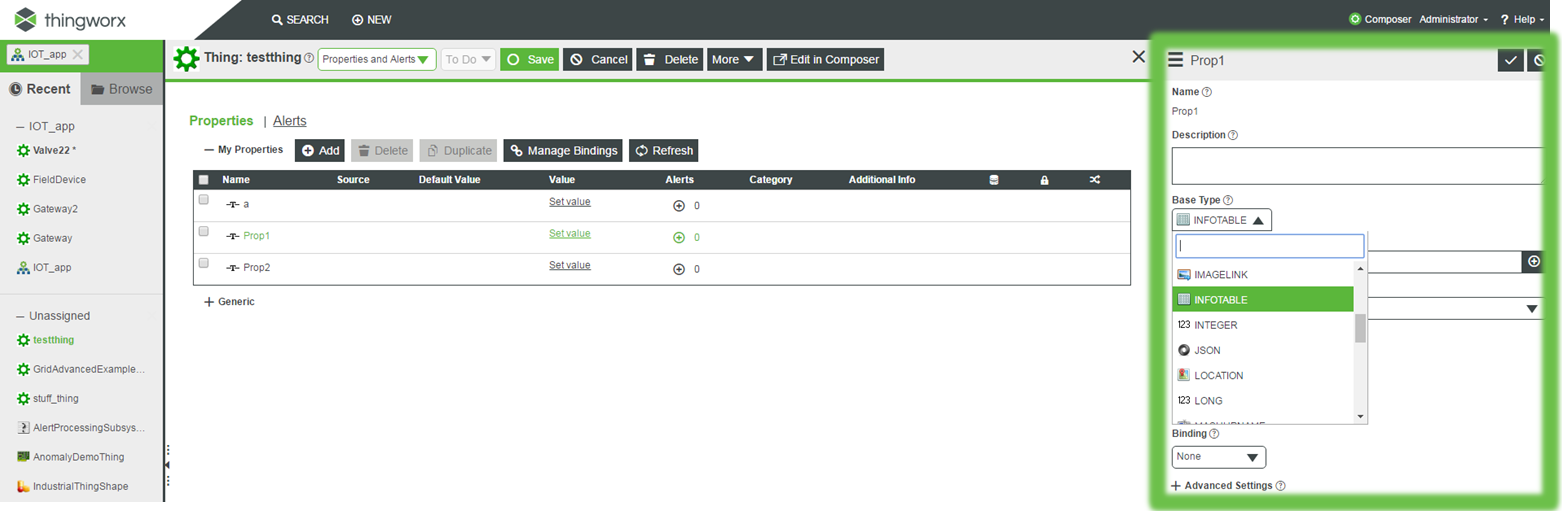This screenshot has width=1562, height=511.
Task: Open AlertProcessingSubsystem entry
Action: point(81,427)
